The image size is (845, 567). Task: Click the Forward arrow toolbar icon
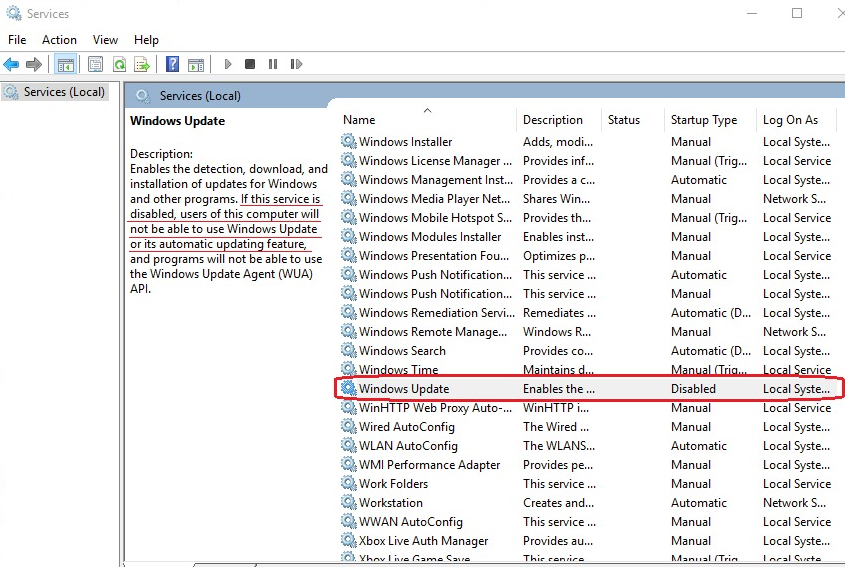pos(34,65)
